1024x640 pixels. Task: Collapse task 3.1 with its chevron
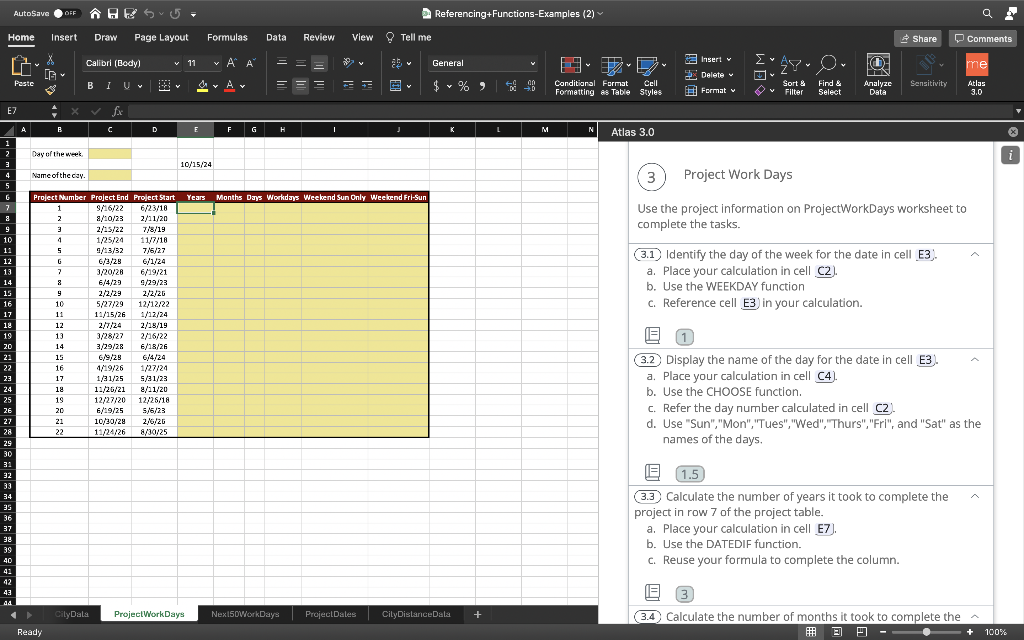click(975, 254)
